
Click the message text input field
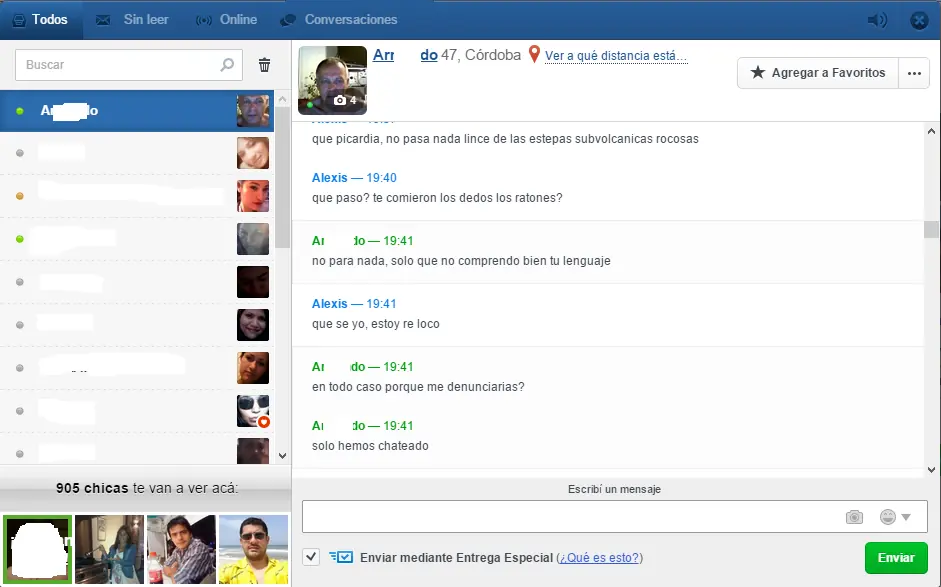point(570,517)
